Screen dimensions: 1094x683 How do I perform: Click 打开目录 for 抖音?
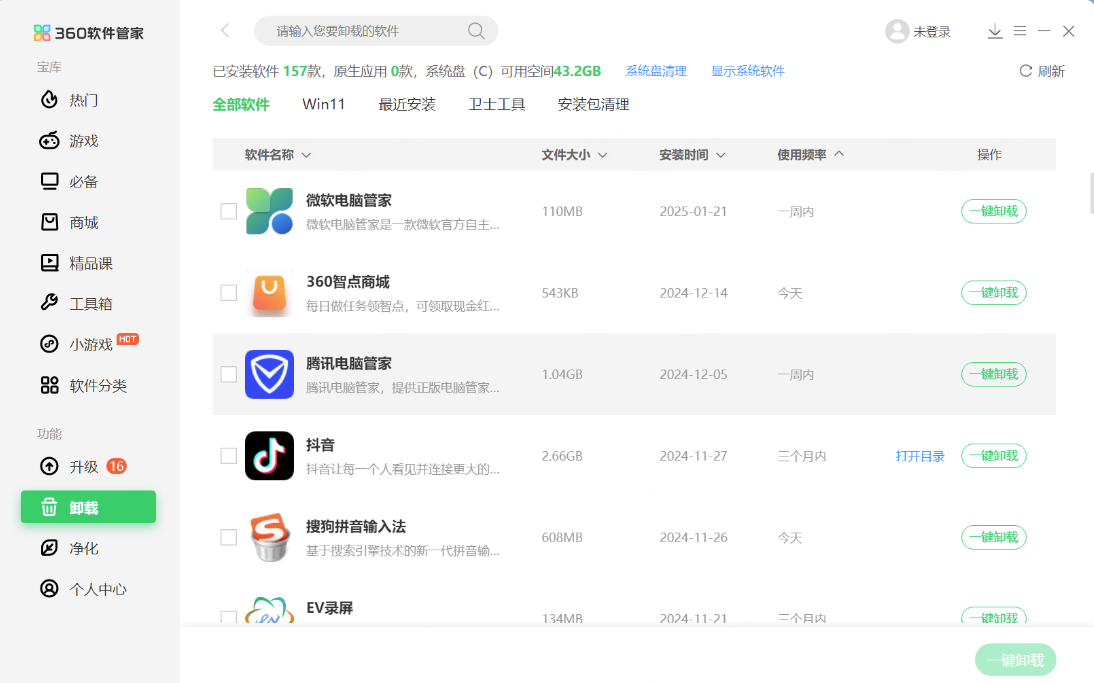pos(920,456)
